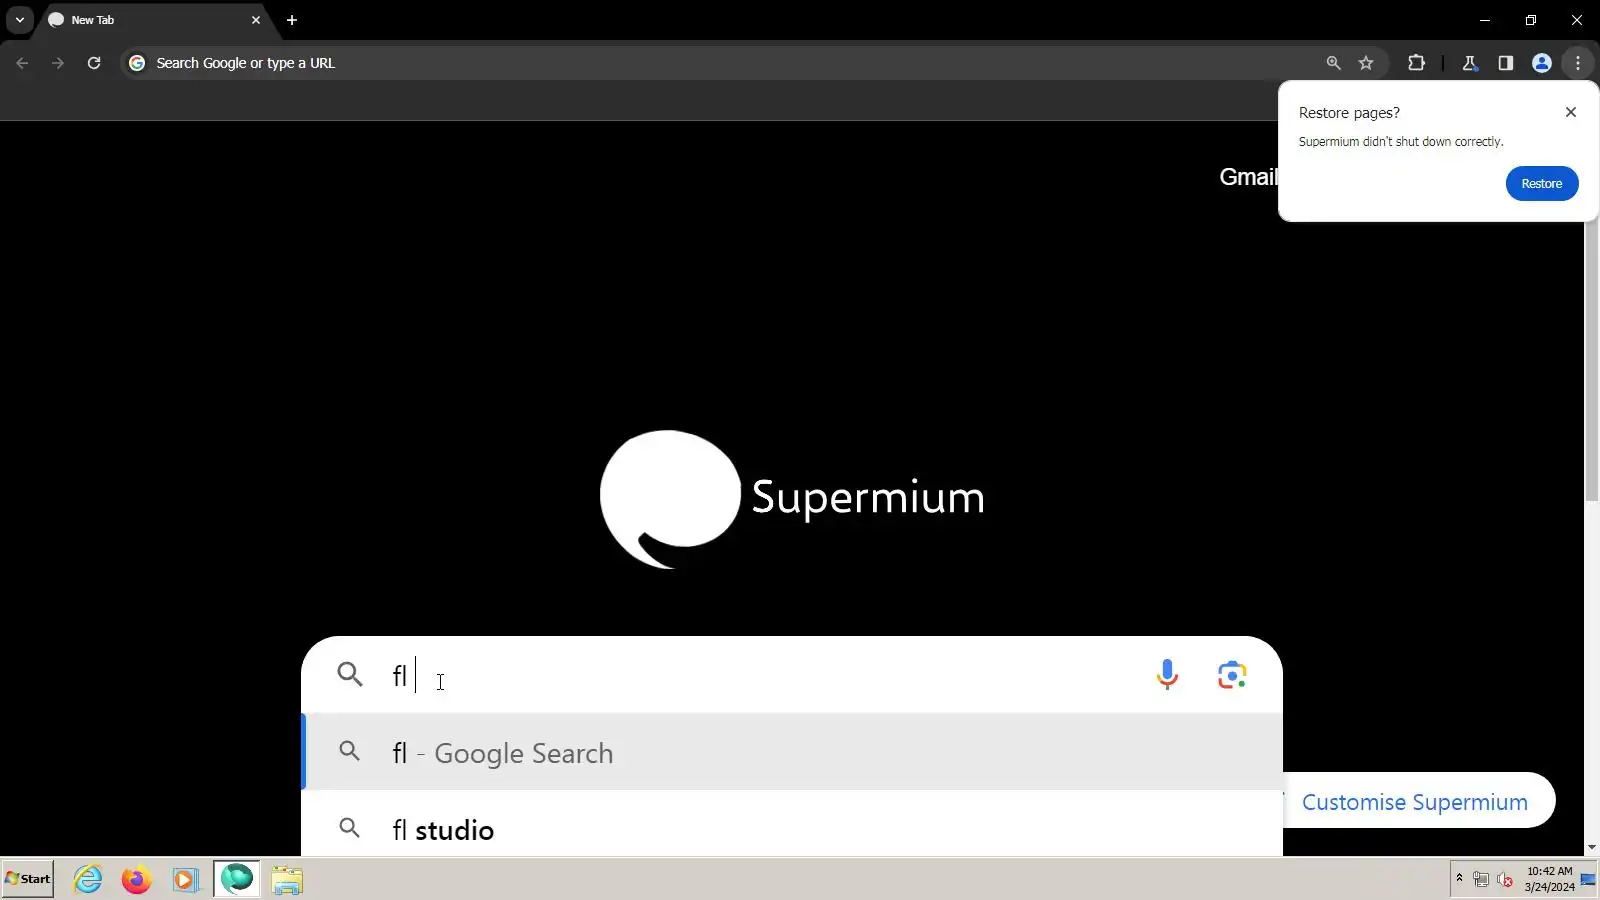The image size is (1600, 900).
Task: Click the magnifier icon in the search box
Action: [350, 675]
